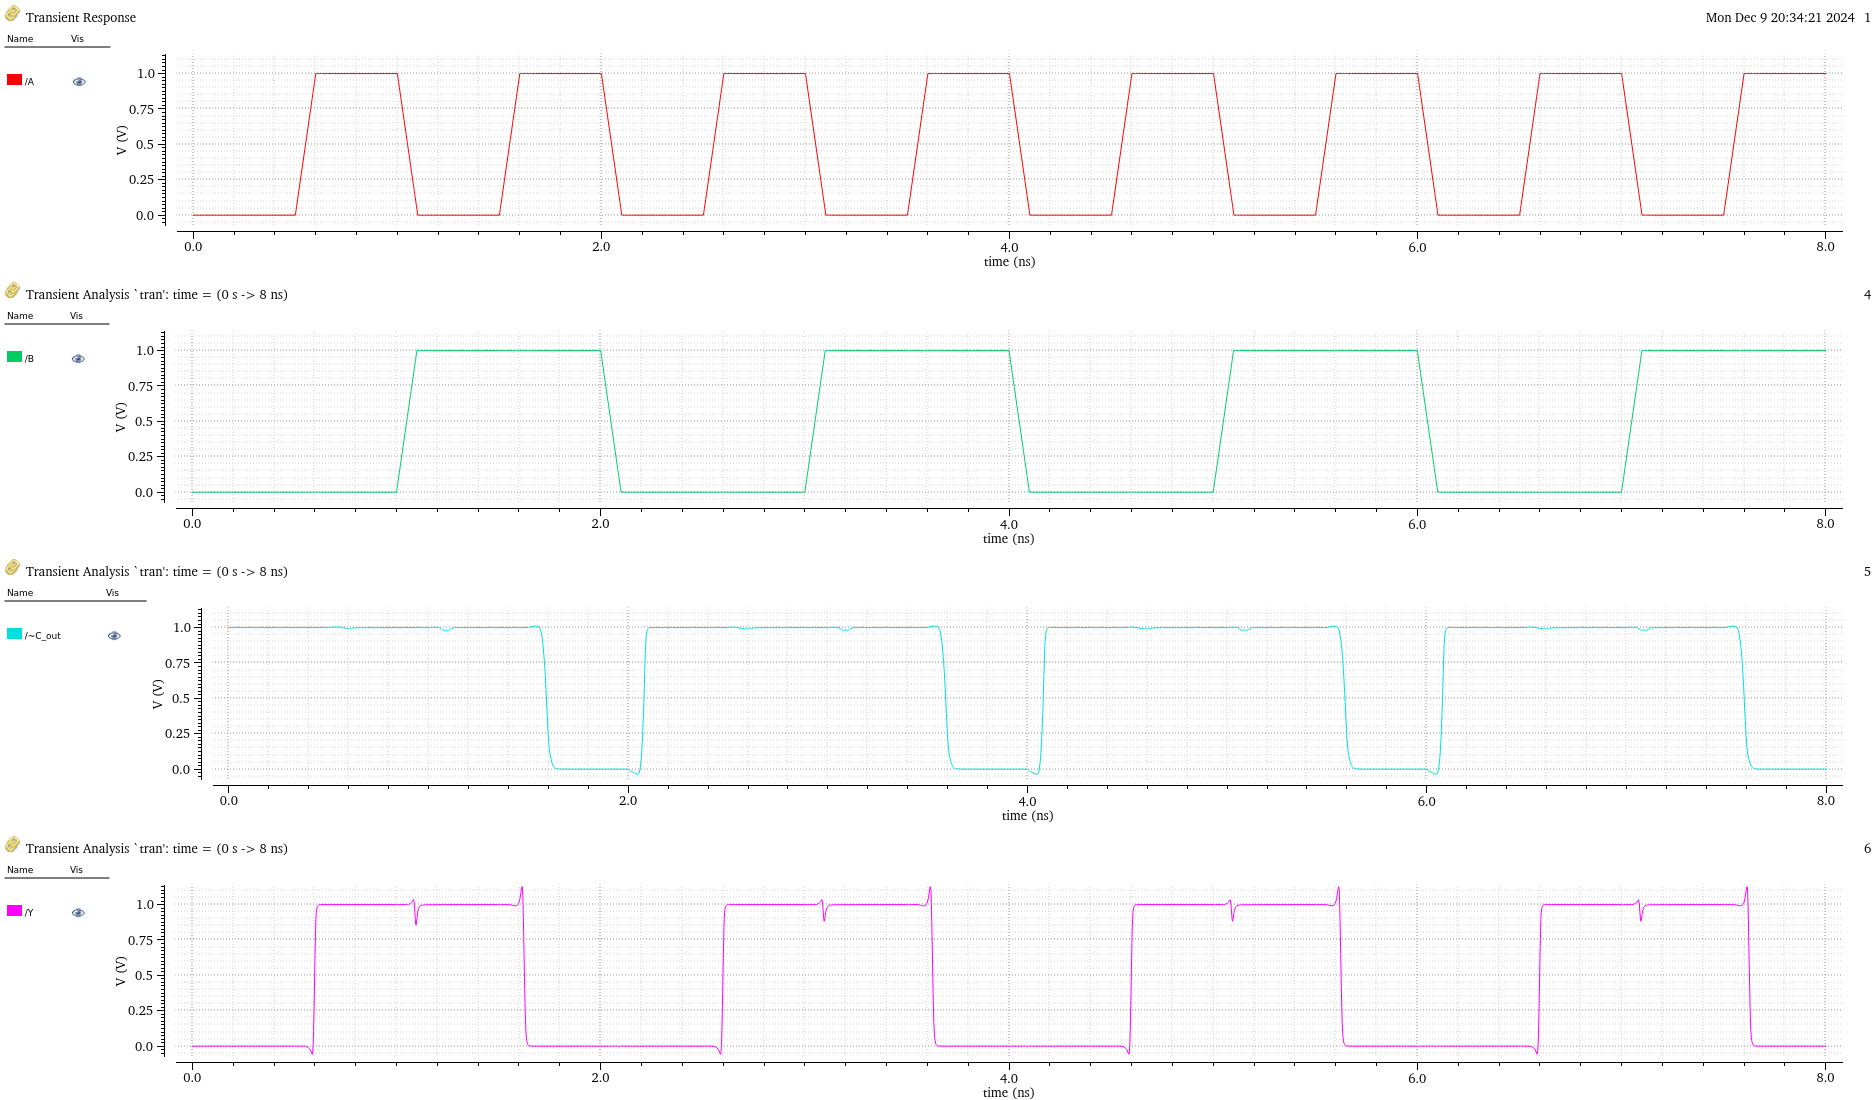Click the icon beside ~C_out's transient analysis title
Screen dimensions: 1874x1100
point(12,568)
